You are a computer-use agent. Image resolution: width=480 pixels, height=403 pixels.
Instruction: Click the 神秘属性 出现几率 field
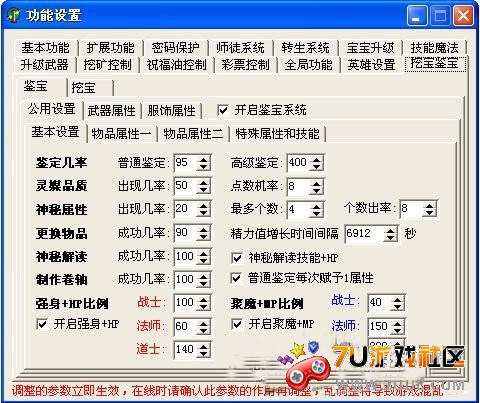(185, 209)
